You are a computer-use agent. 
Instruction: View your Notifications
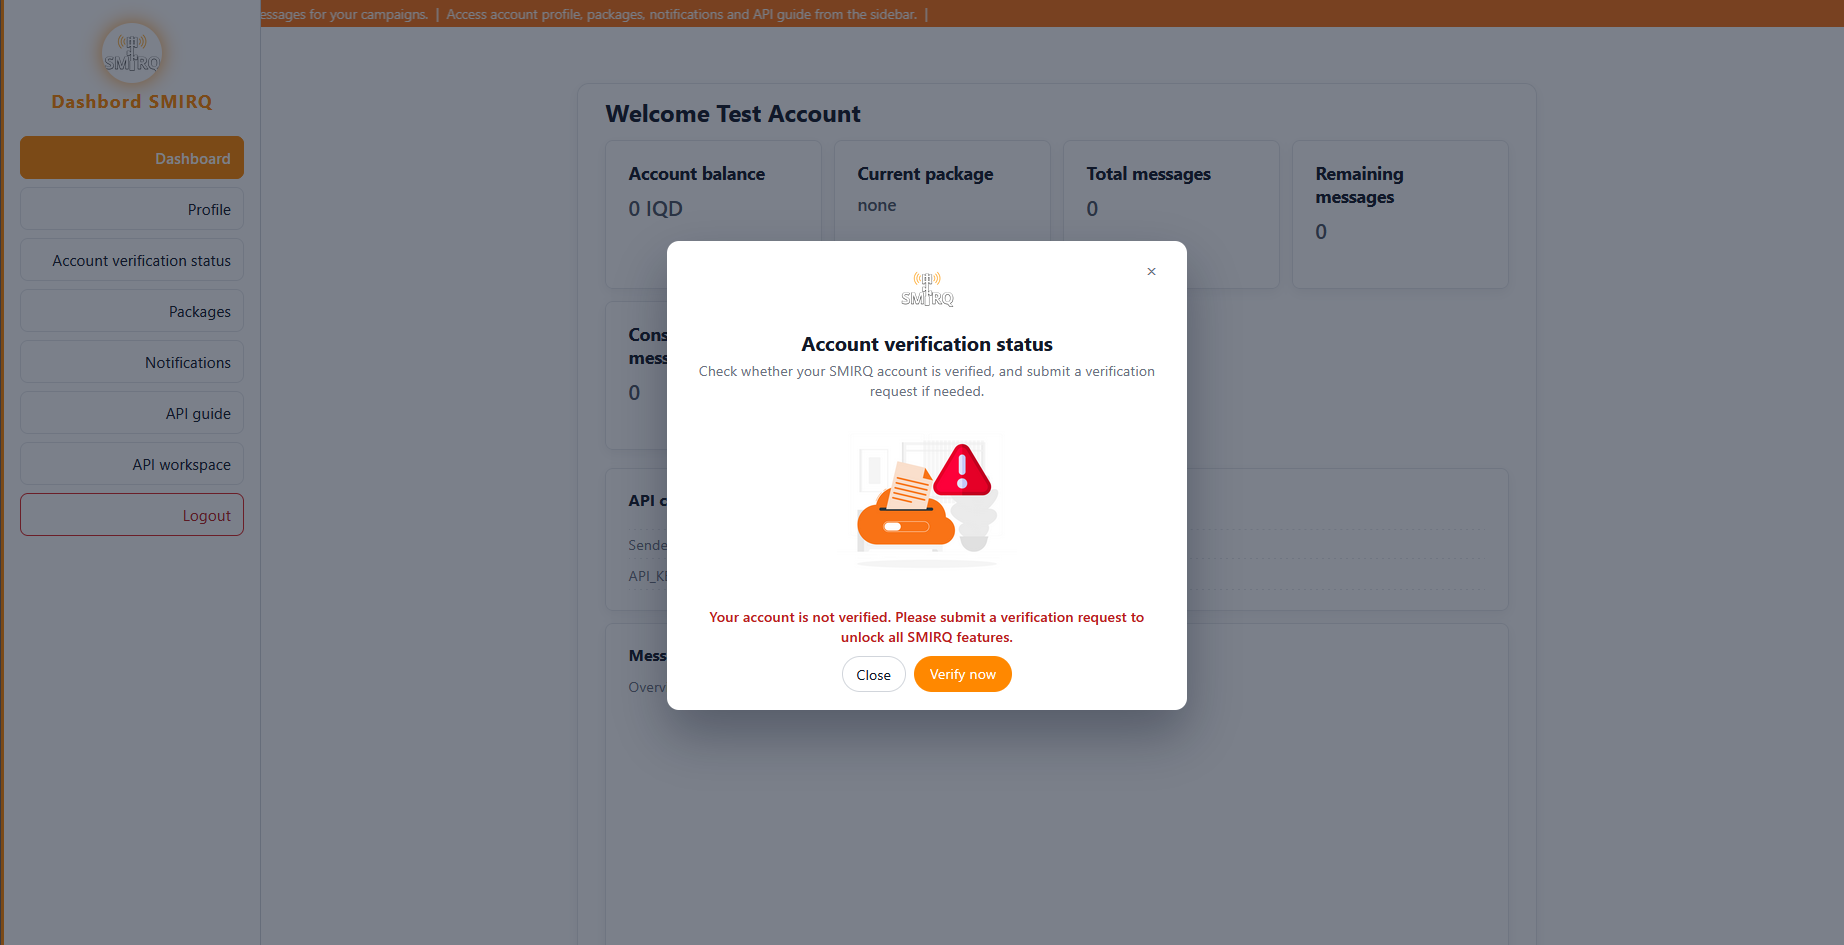[x=131, y=362]
